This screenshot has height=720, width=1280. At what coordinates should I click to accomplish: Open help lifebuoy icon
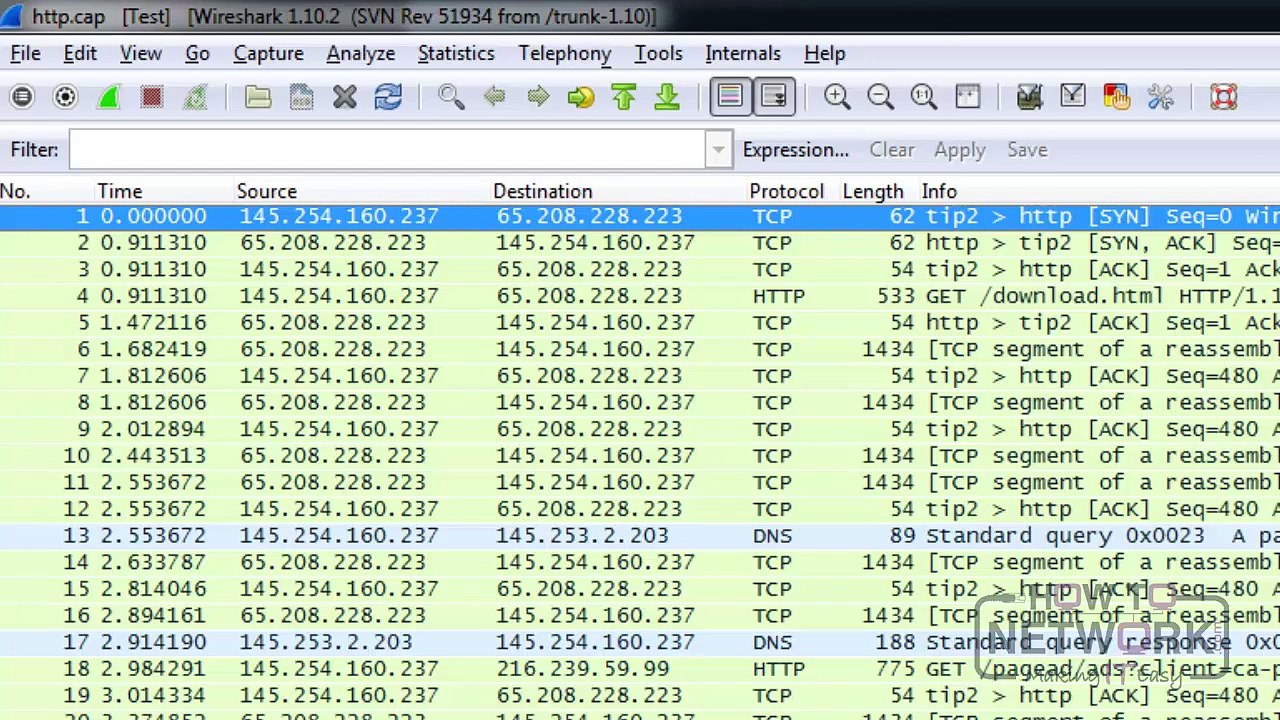pos(1224,97)
